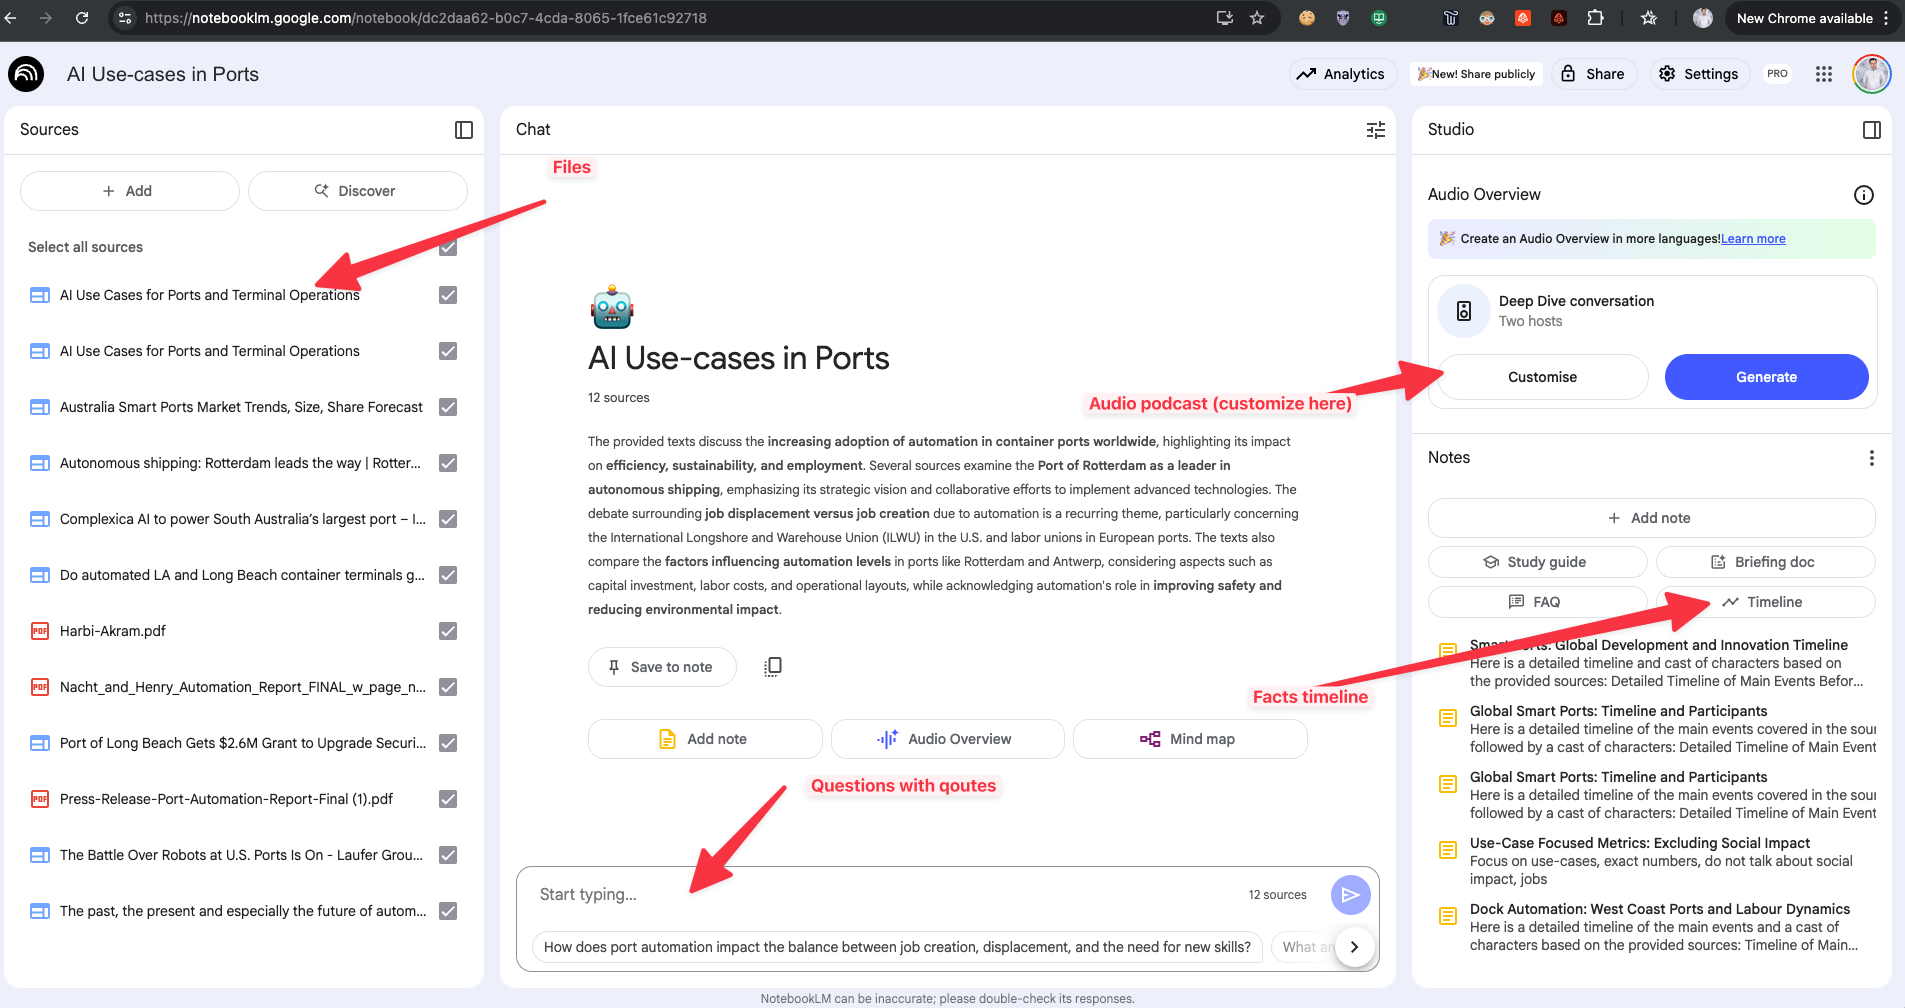1905x1008 pixels.
Task: Generate an FAQ
Action: coord(1537,602)
